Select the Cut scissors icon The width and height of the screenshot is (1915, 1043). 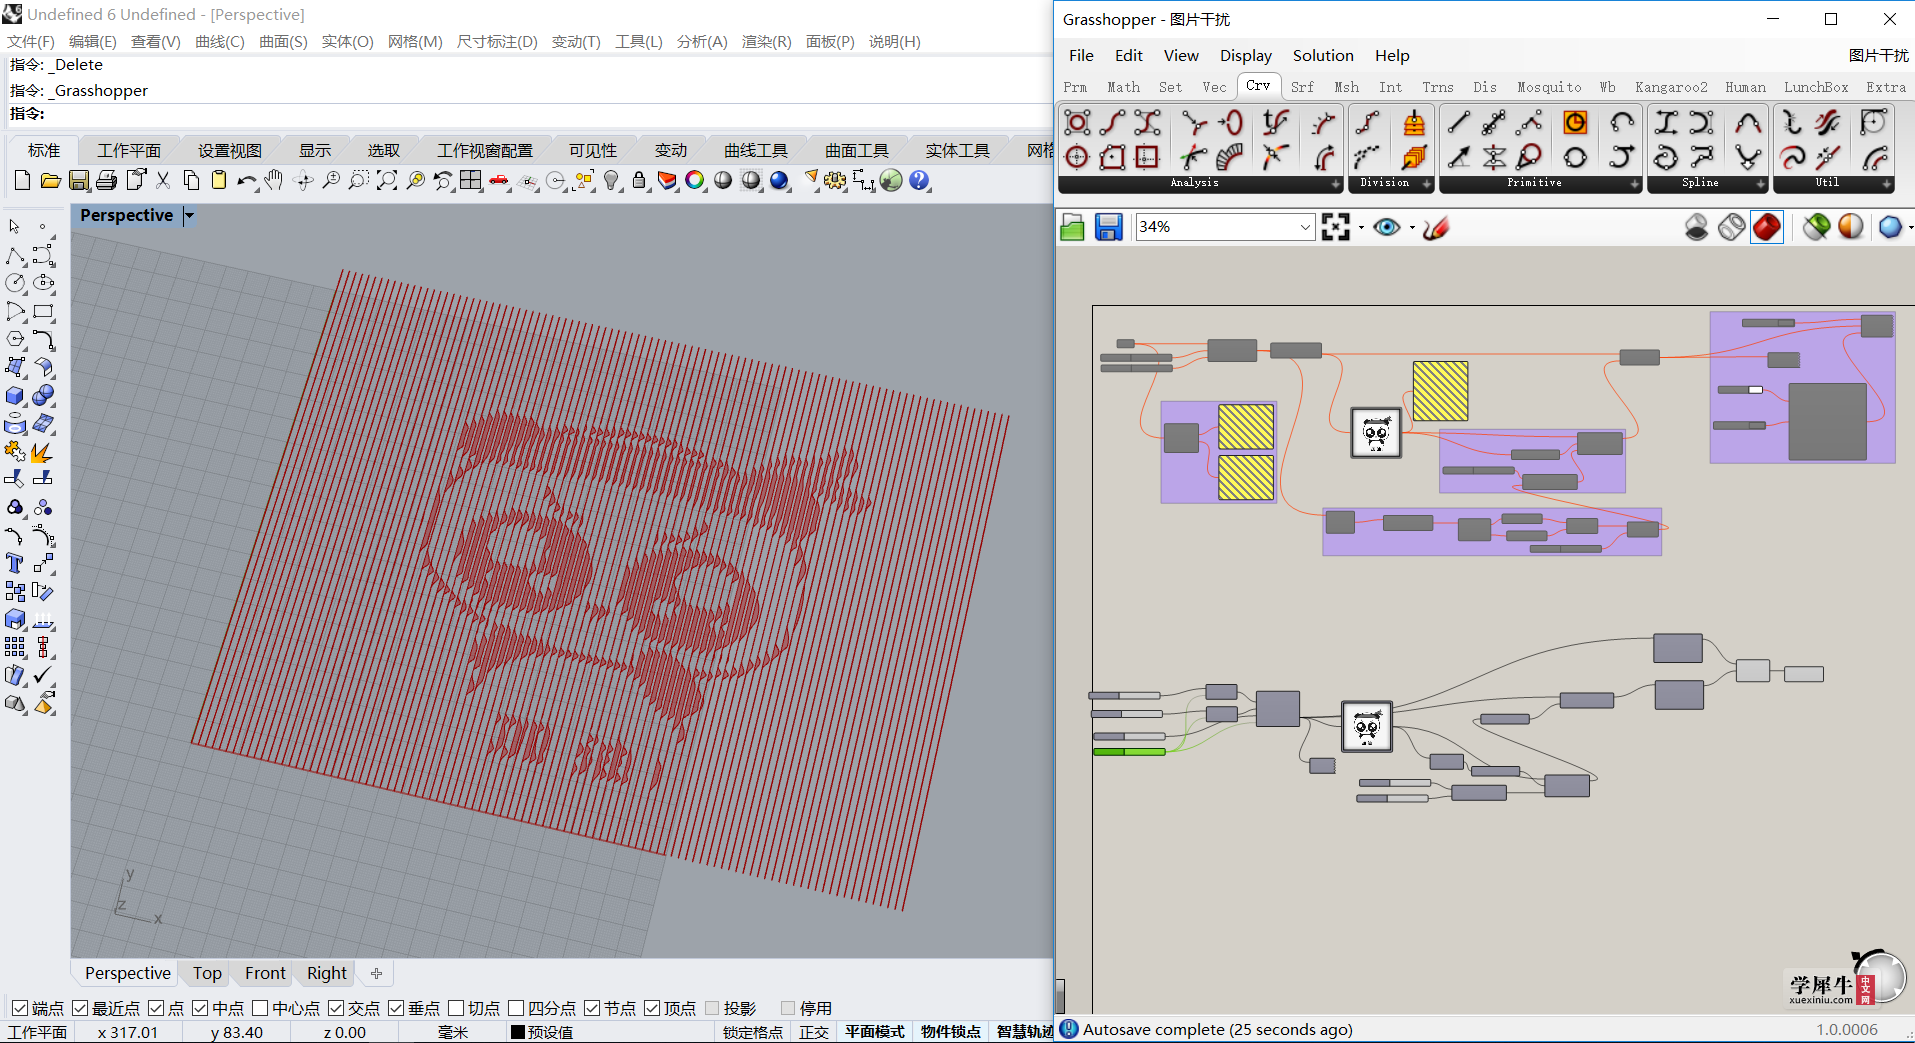(x=163, y=180)
